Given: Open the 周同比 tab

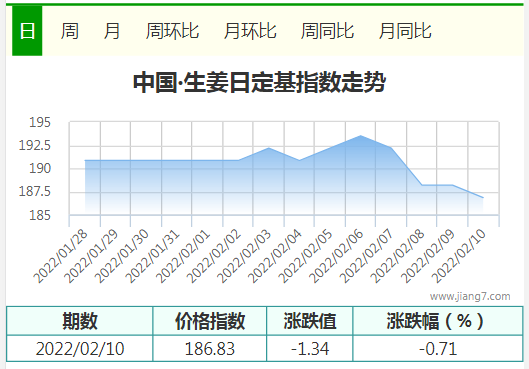Looking at the screenshot, I should (x=327, y=31).
